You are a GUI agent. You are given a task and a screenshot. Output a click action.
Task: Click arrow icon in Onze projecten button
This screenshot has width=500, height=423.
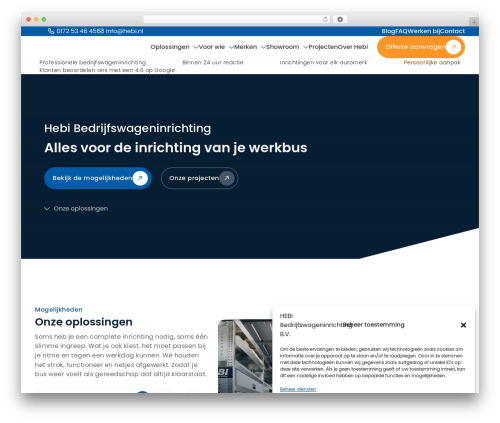227,178
